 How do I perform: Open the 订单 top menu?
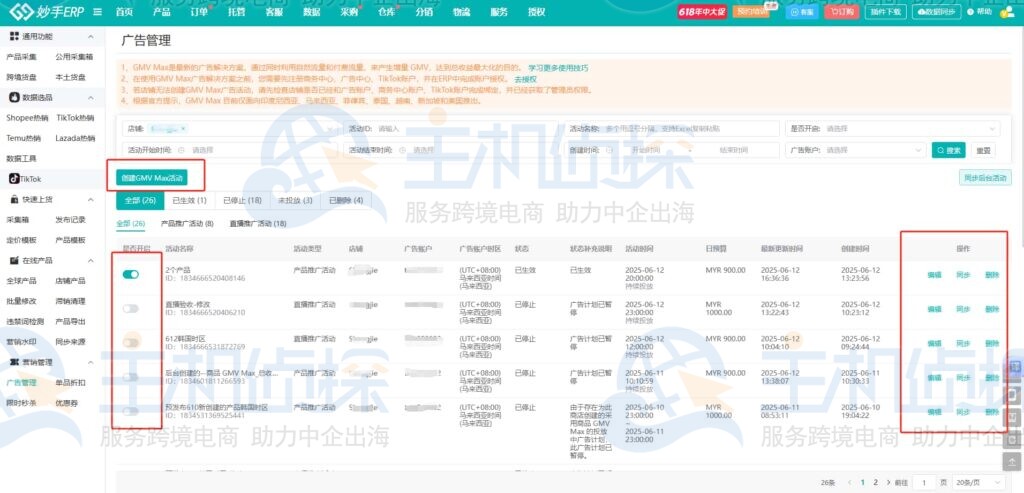(x=199, y=12)
